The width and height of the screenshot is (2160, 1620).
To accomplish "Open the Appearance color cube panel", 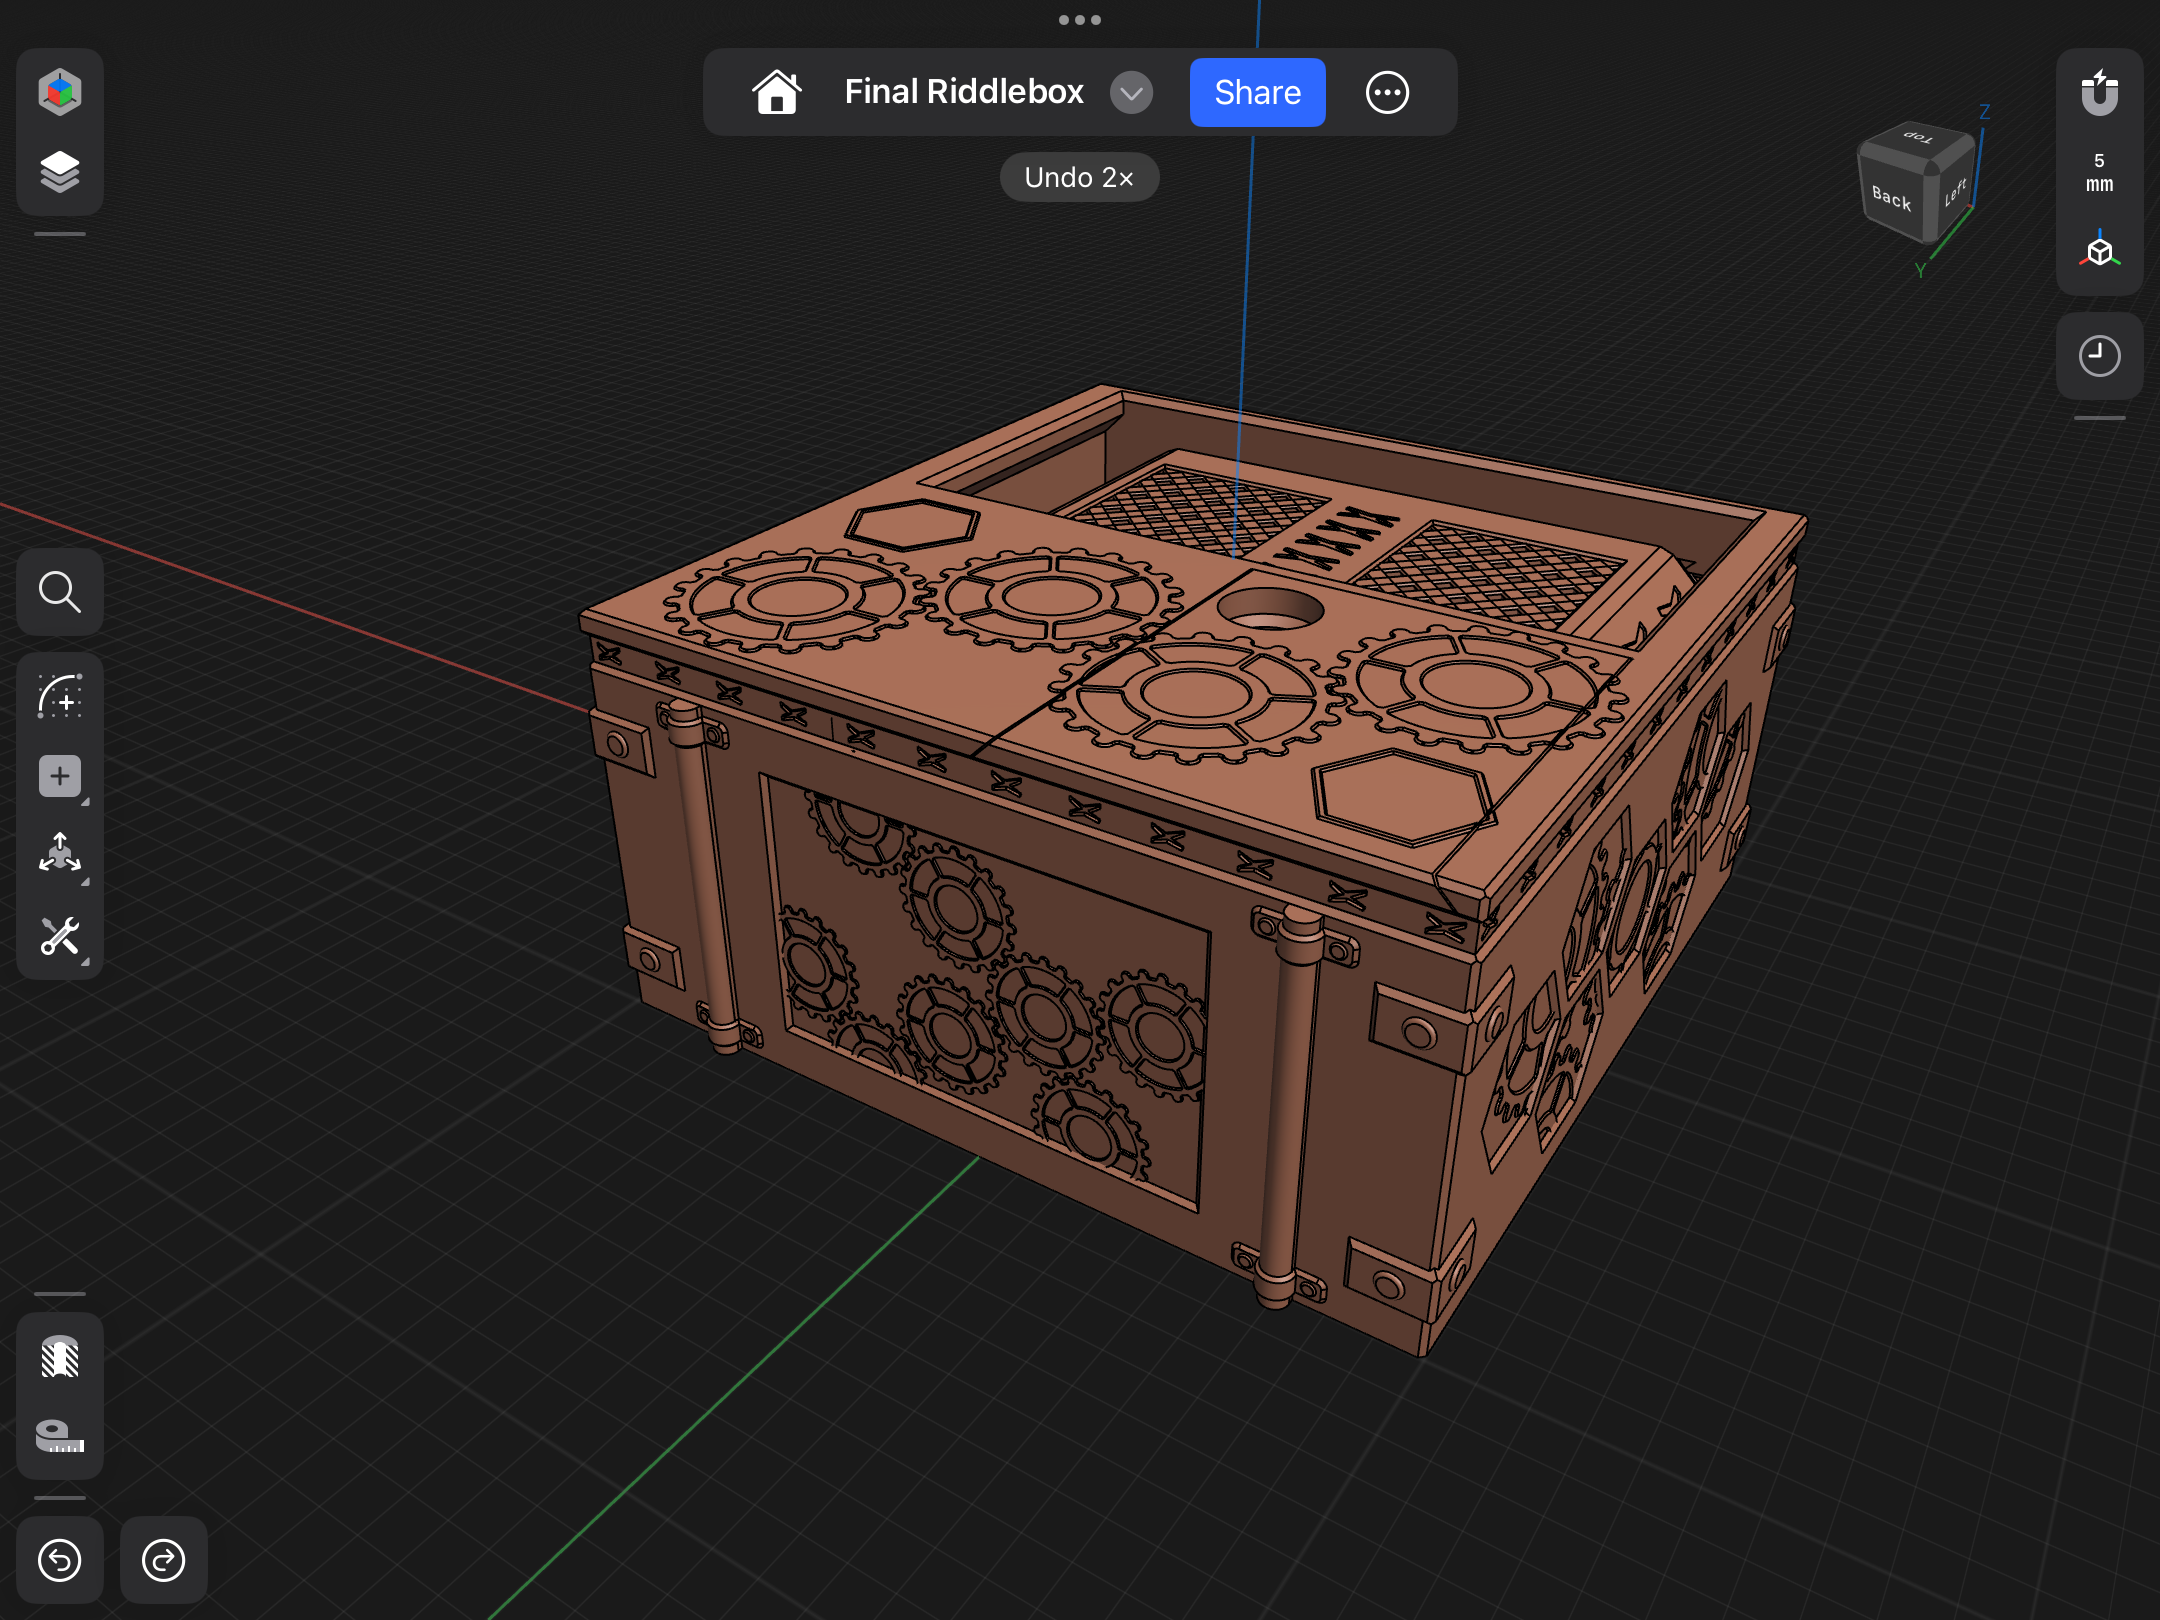I will [60, 90].
